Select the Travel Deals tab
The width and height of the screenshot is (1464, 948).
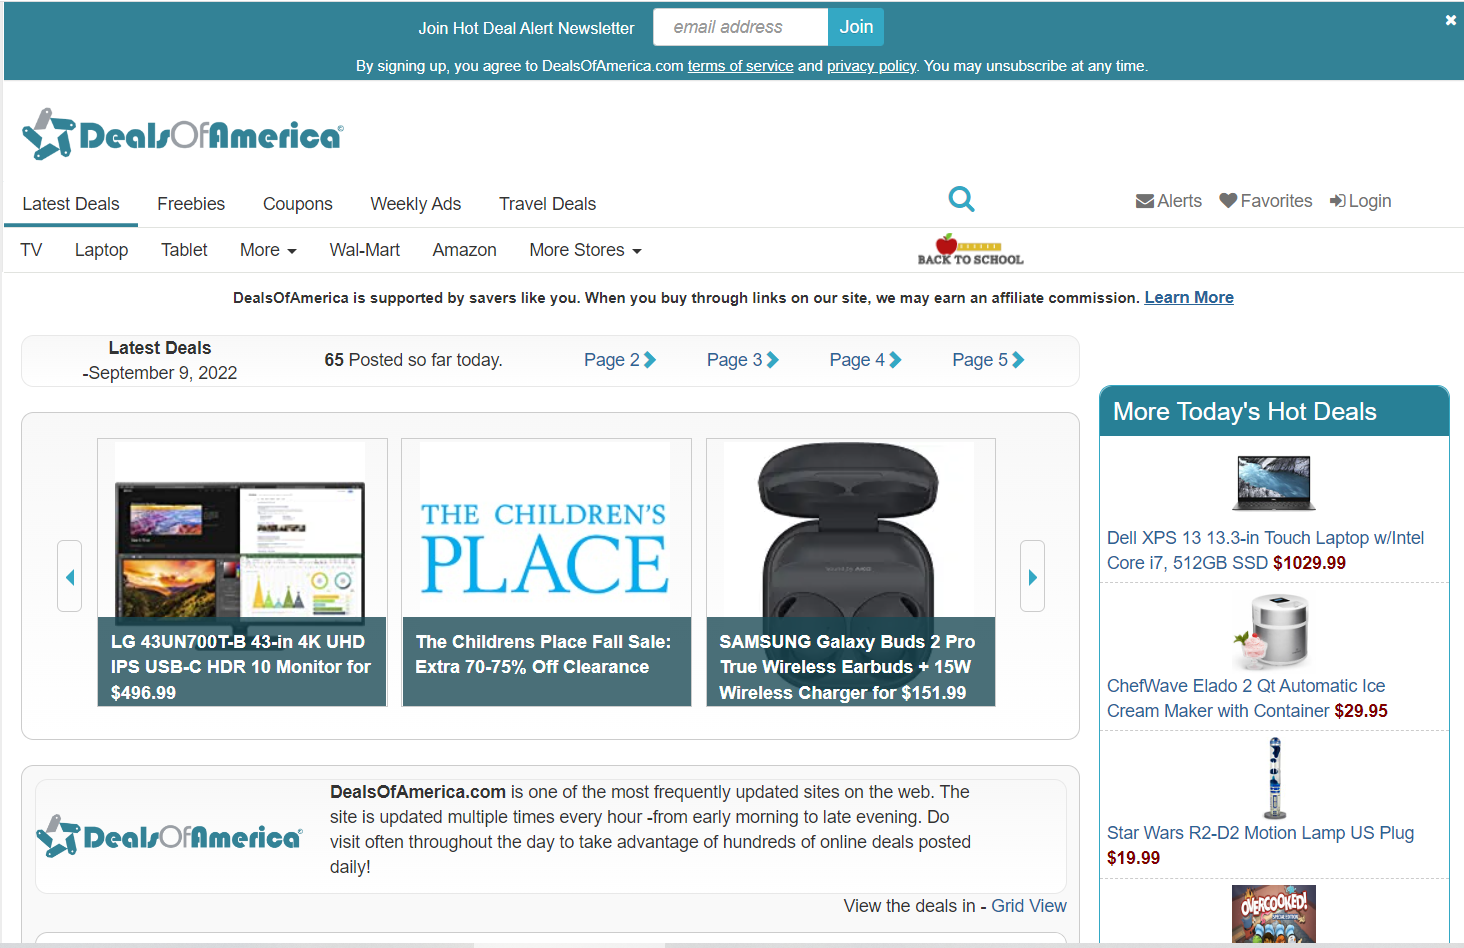coord(548,204)
